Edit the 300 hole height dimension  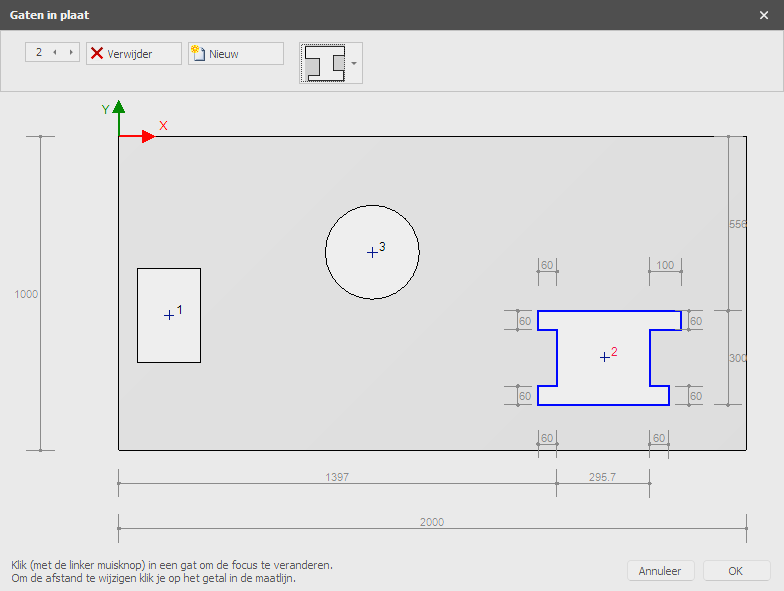click(x=738, y=358)
